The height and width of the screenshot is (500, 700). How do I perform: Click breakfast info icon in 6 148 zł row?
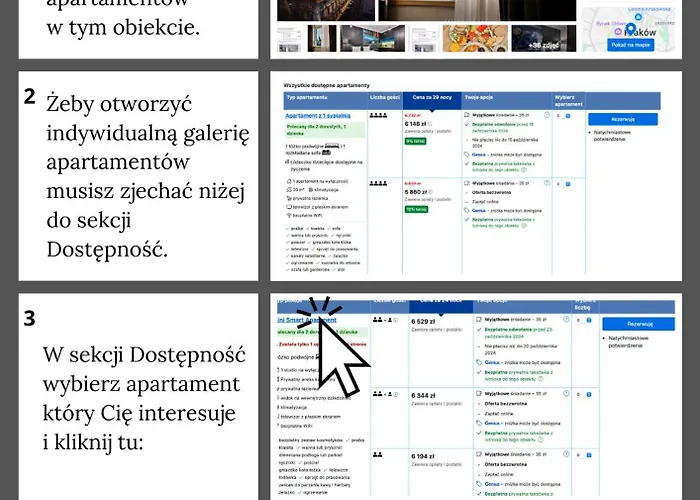(546, 116)
